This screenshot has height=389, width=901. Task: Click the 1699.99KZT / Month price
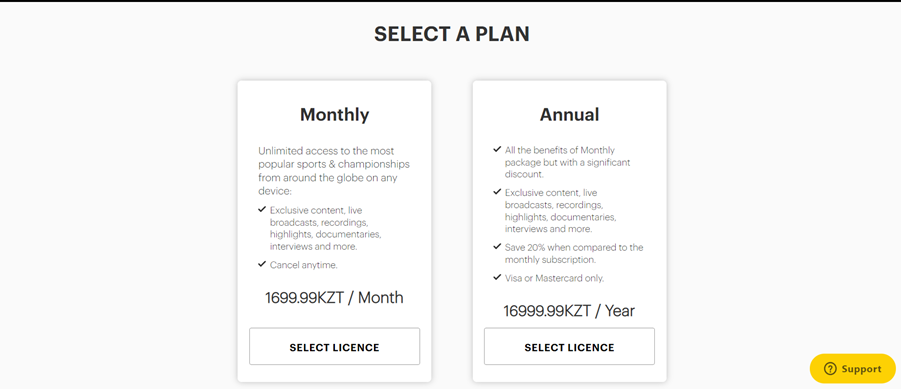pos(334,298)
